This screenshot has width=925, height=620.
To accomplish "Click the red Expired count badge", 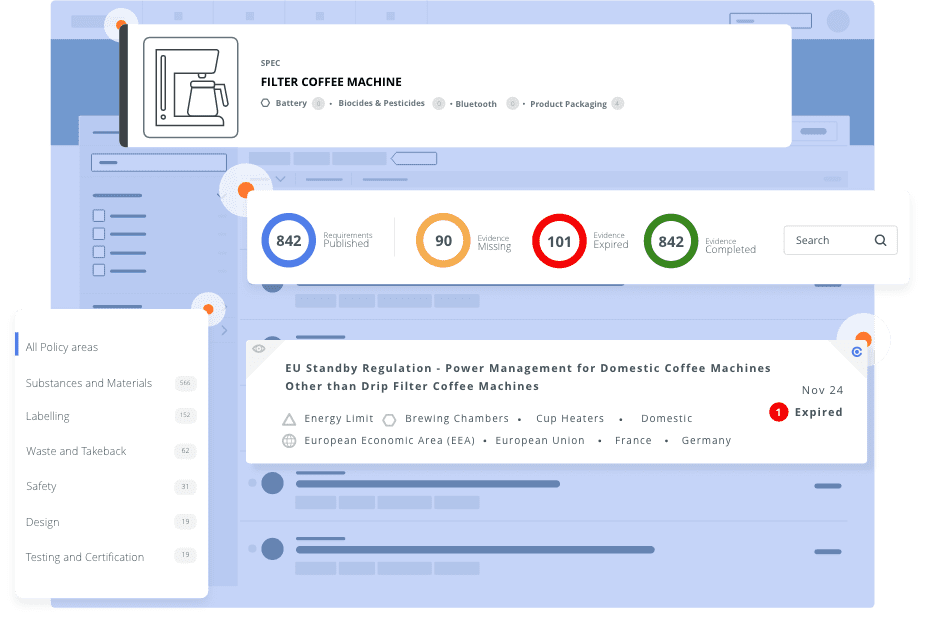I will [778, 412].
